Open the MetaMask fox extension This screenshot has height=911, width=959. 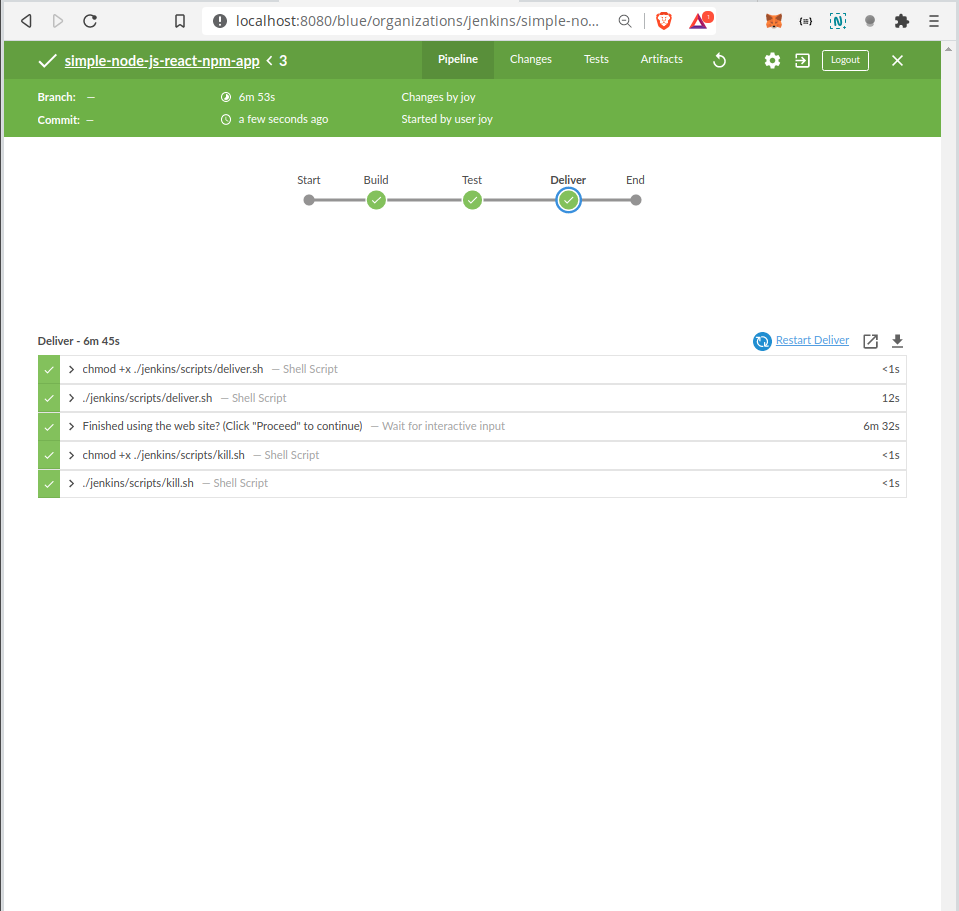click(x=774, y=21)
